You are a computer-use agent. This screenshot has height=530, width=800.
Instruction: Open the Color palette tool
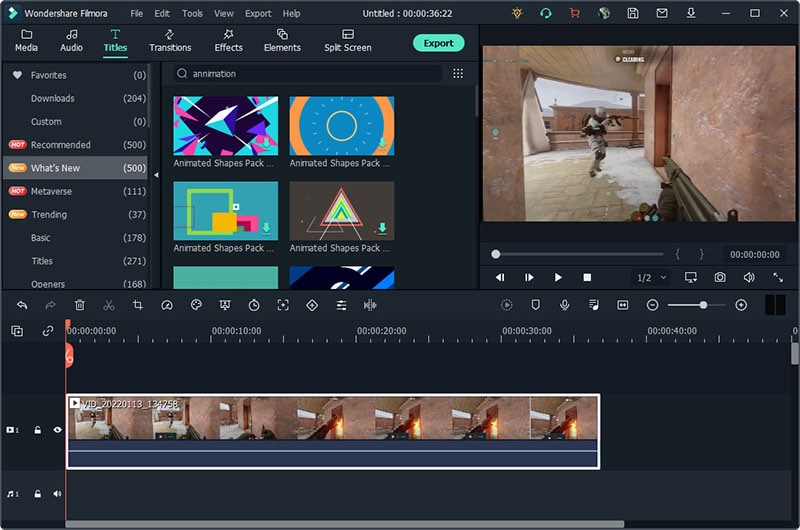pyautogui.click(x=196, y=305)
